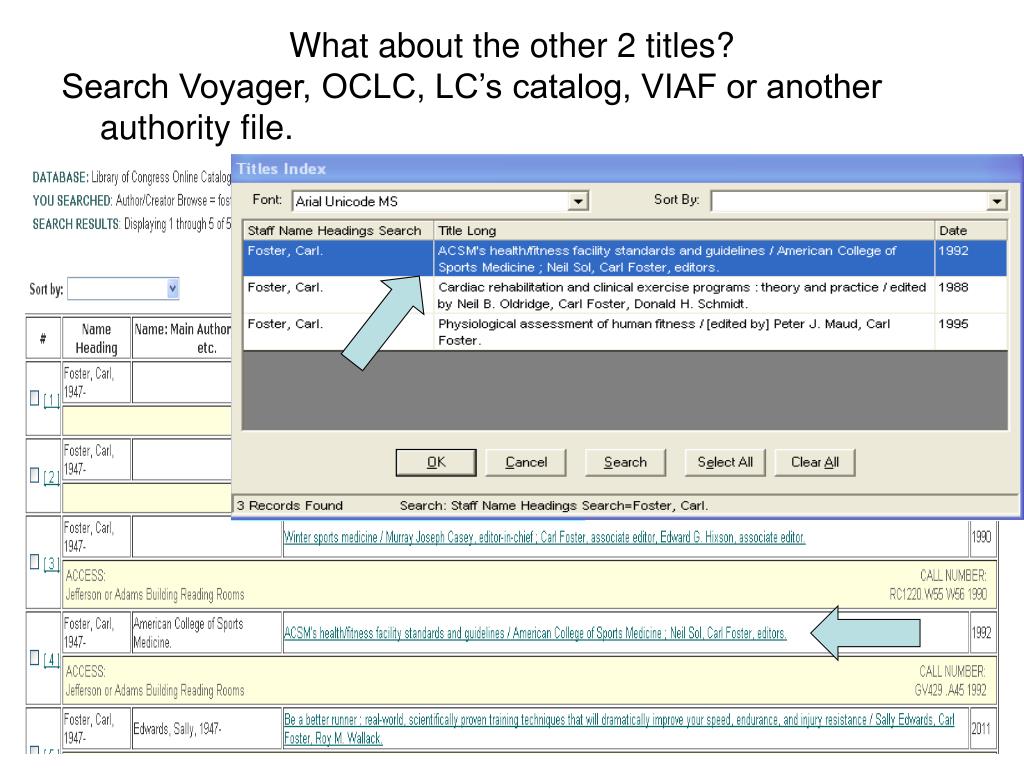
Task: Click the Select All button
Action: (725, 462)
